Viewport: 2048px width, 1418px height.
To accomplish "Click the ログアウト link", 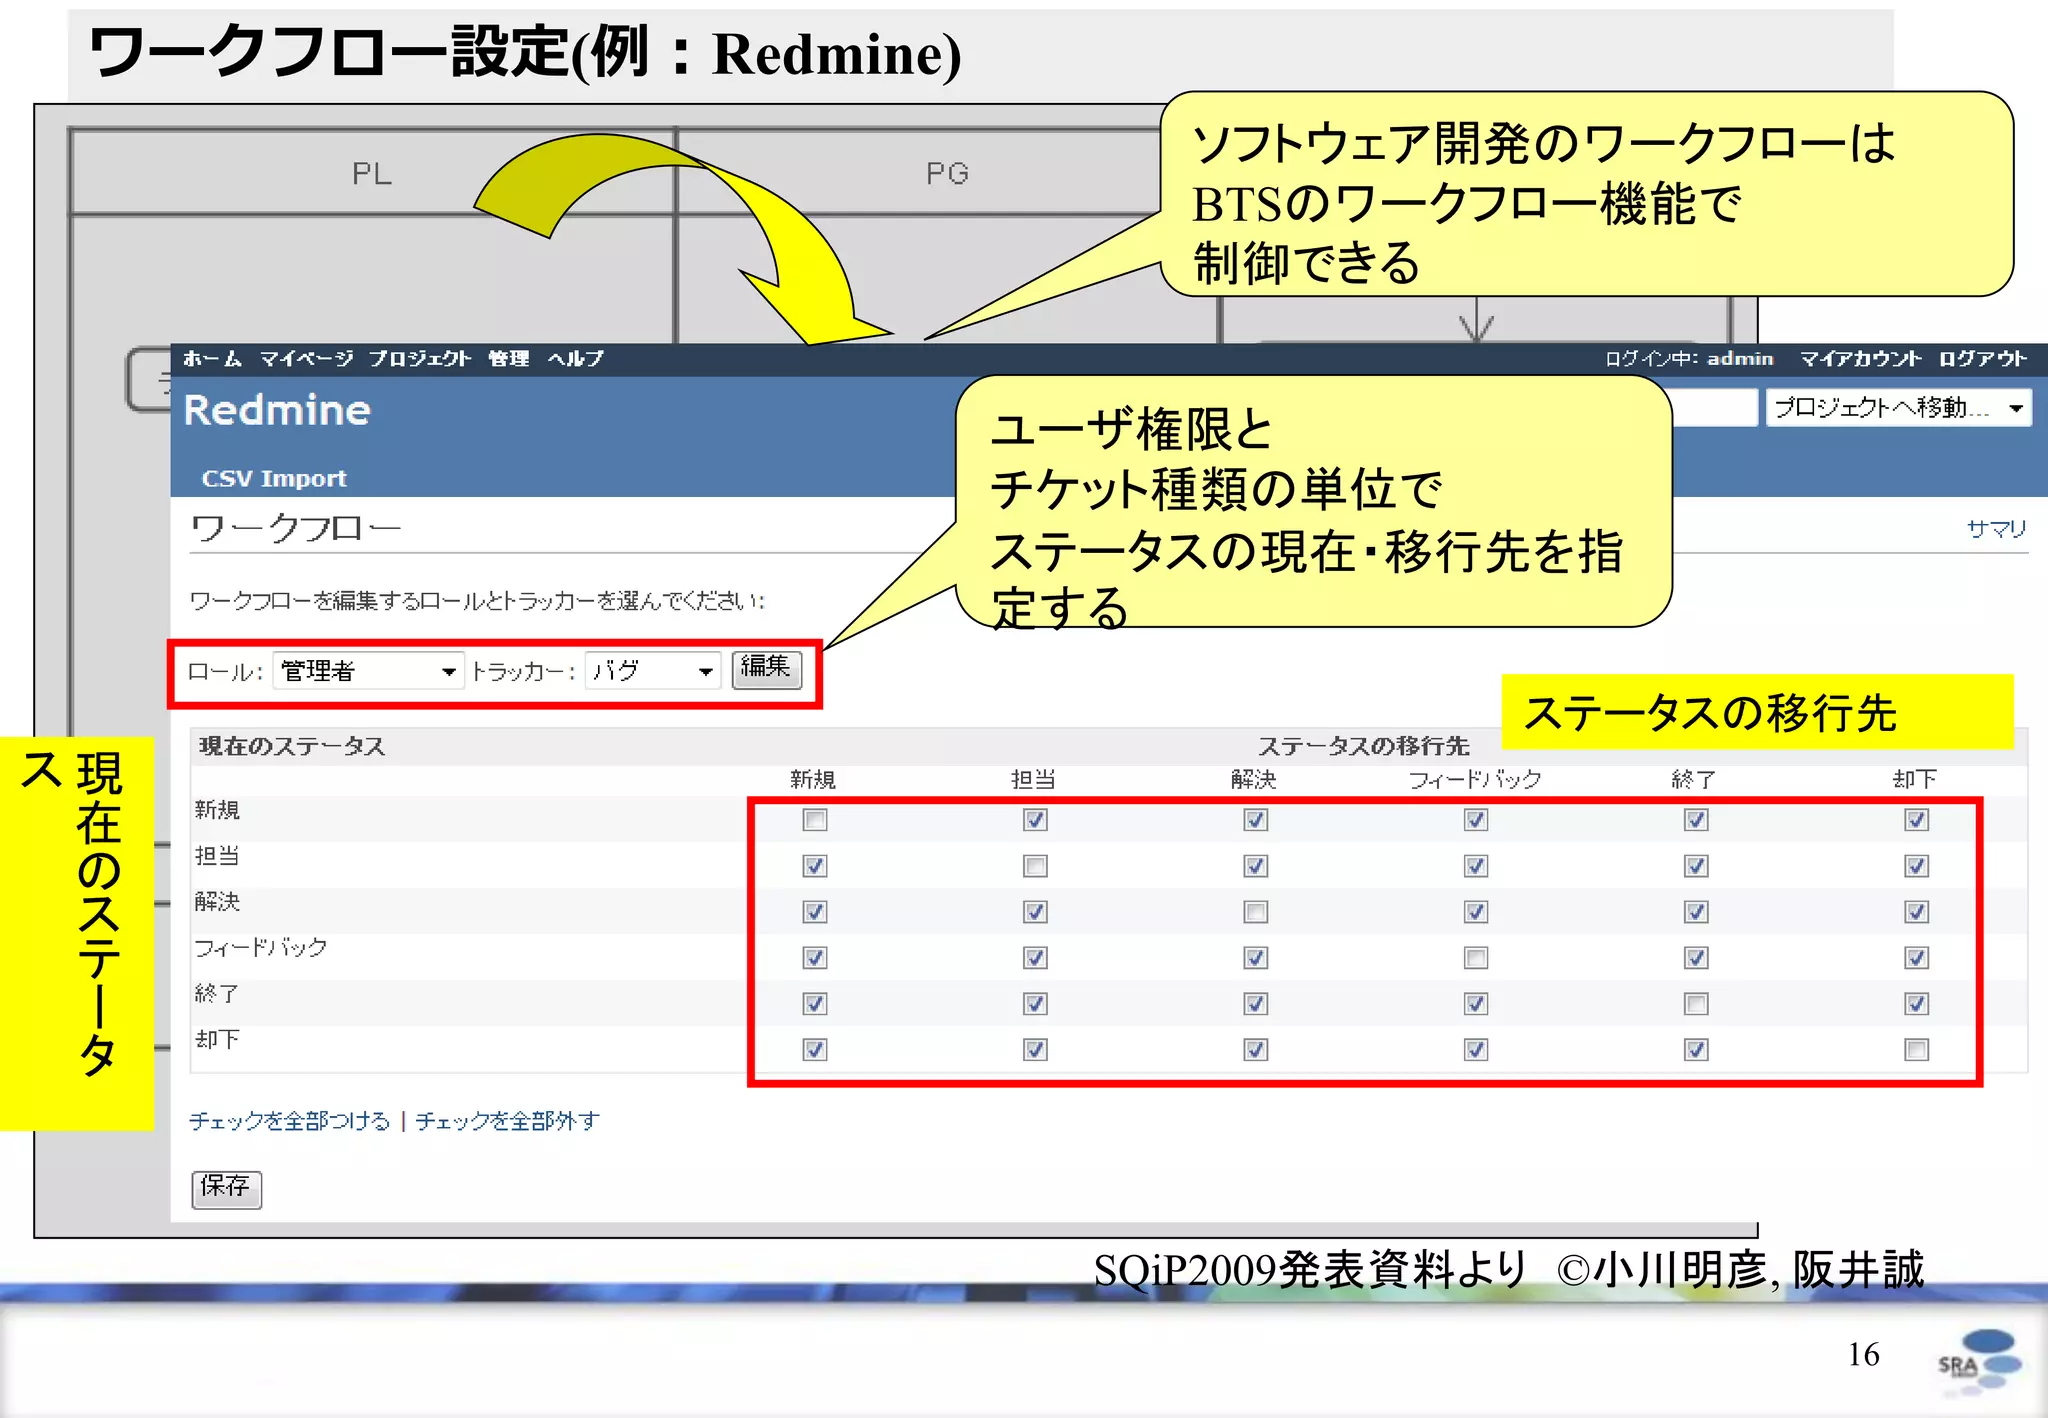I will coord(1983,358).
